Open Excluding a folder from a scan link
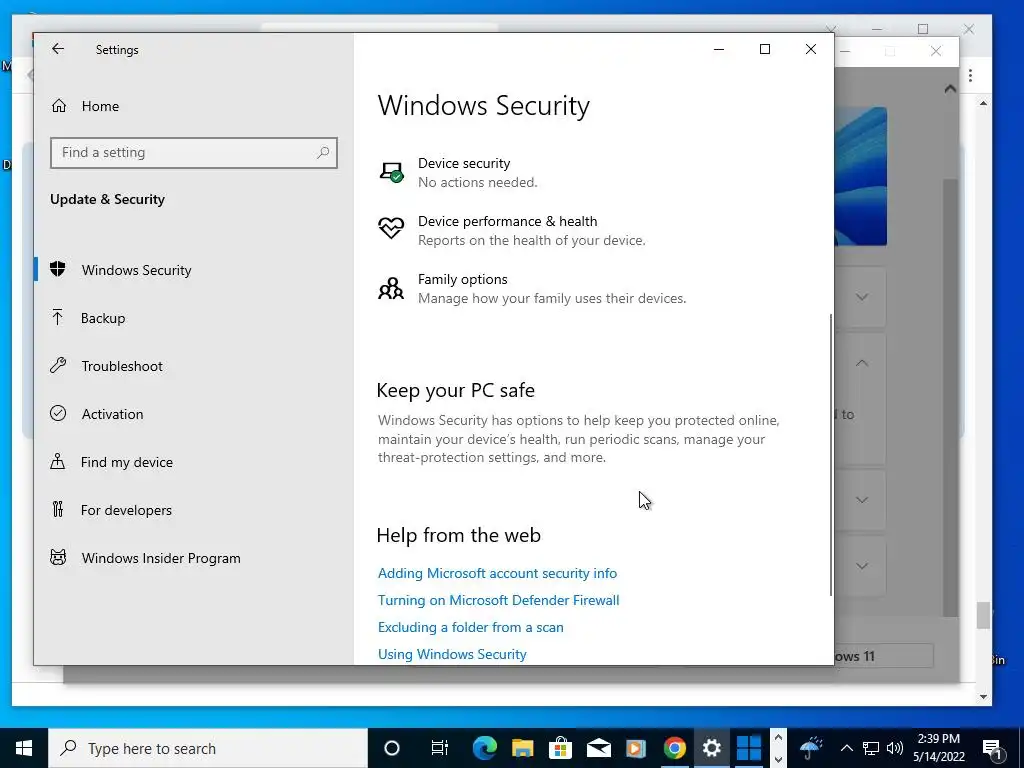Image resolution: width=1024 pixels, height=768 pixels. (470, 627)
